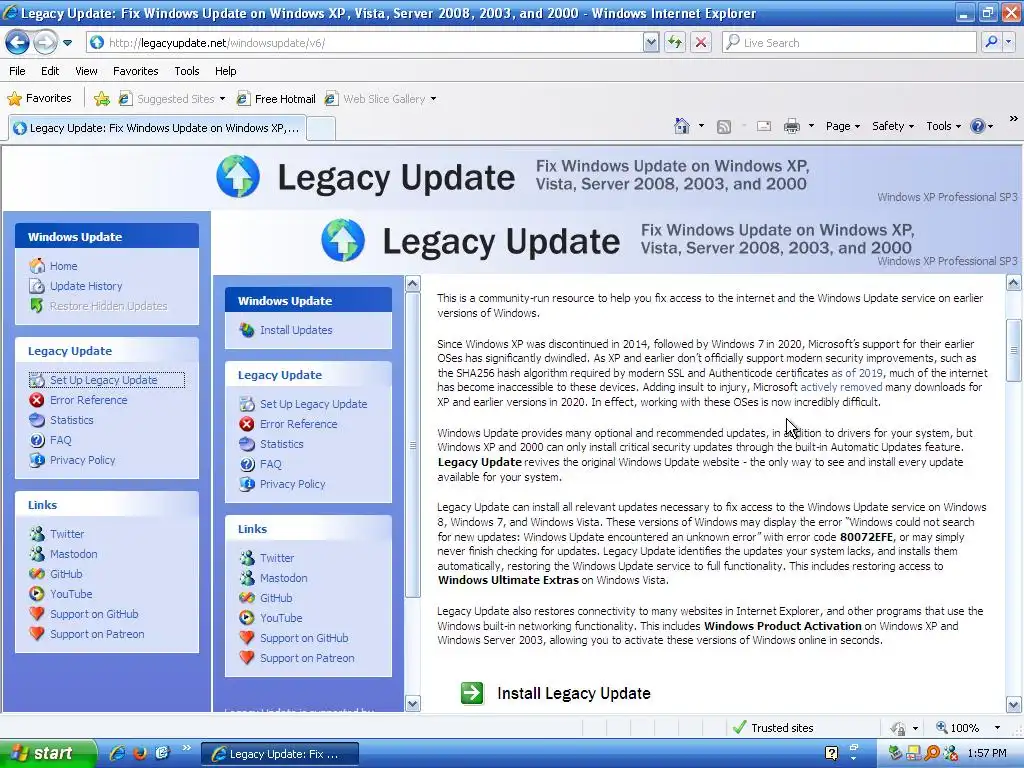The height and width of the screenshot is (768, 1024).
Task: Click the FAQ icon in inner sidebar
Action: [x=247, y=464]
